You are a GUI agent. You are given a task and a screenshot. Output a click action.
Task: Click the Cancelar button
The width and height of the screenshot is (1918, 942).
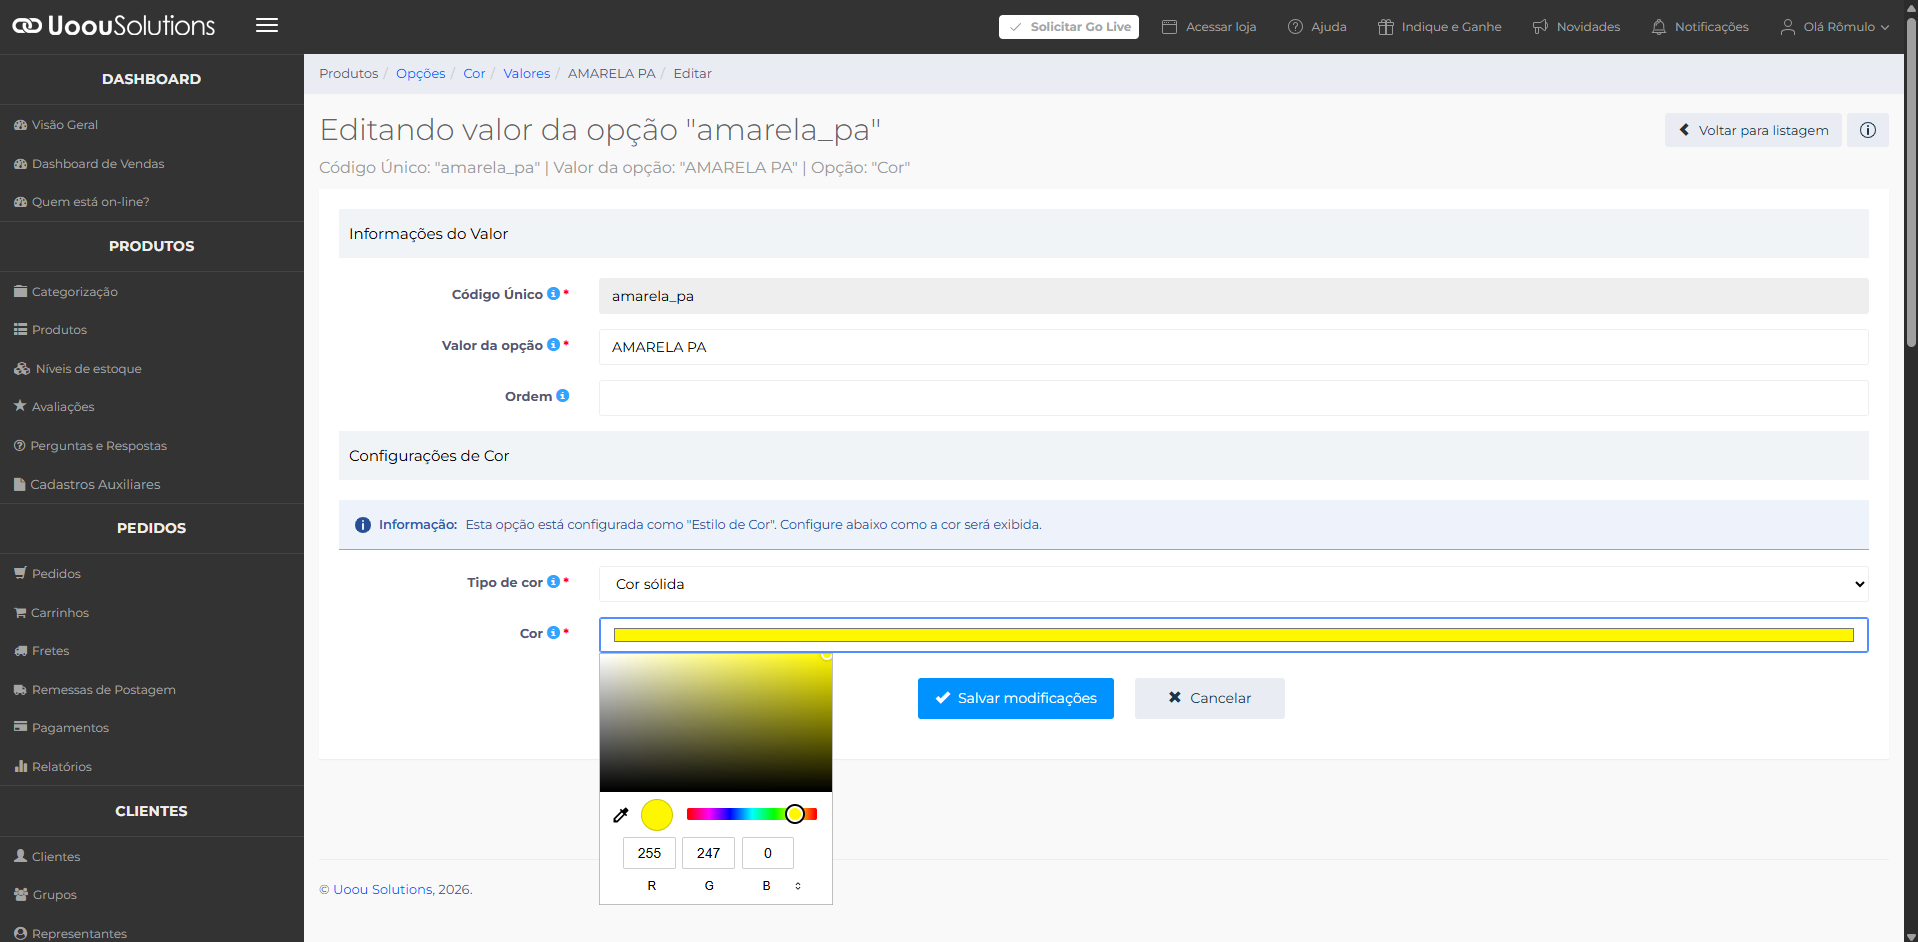[x=1210, y=698]
